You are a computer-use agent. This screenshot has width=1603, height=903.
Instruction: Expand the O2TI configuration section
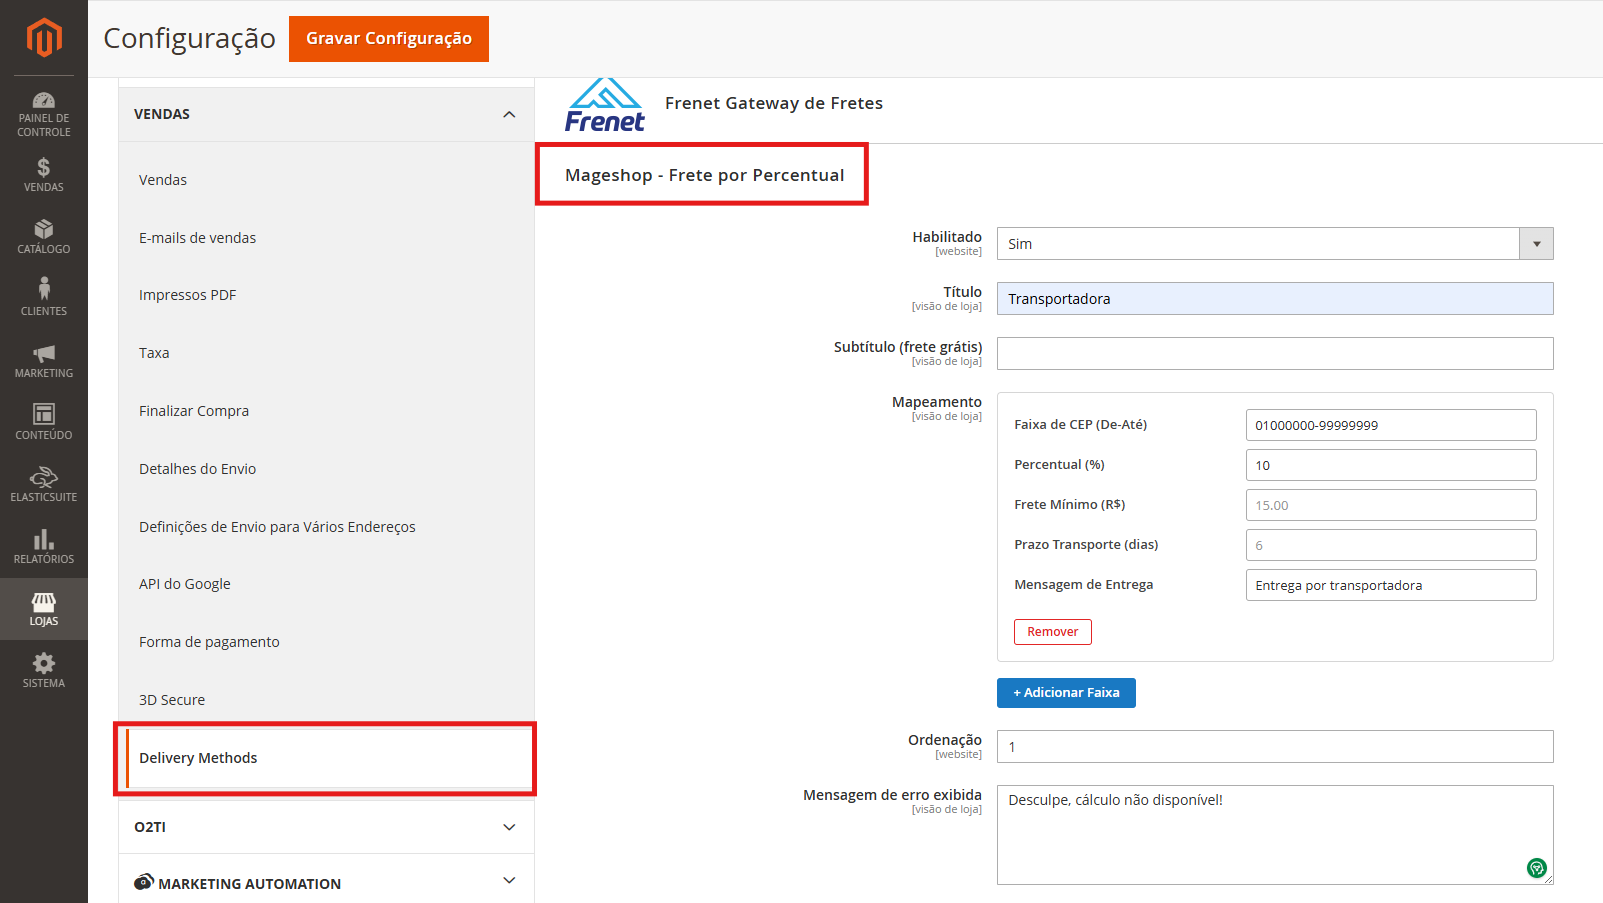(509, 827)
